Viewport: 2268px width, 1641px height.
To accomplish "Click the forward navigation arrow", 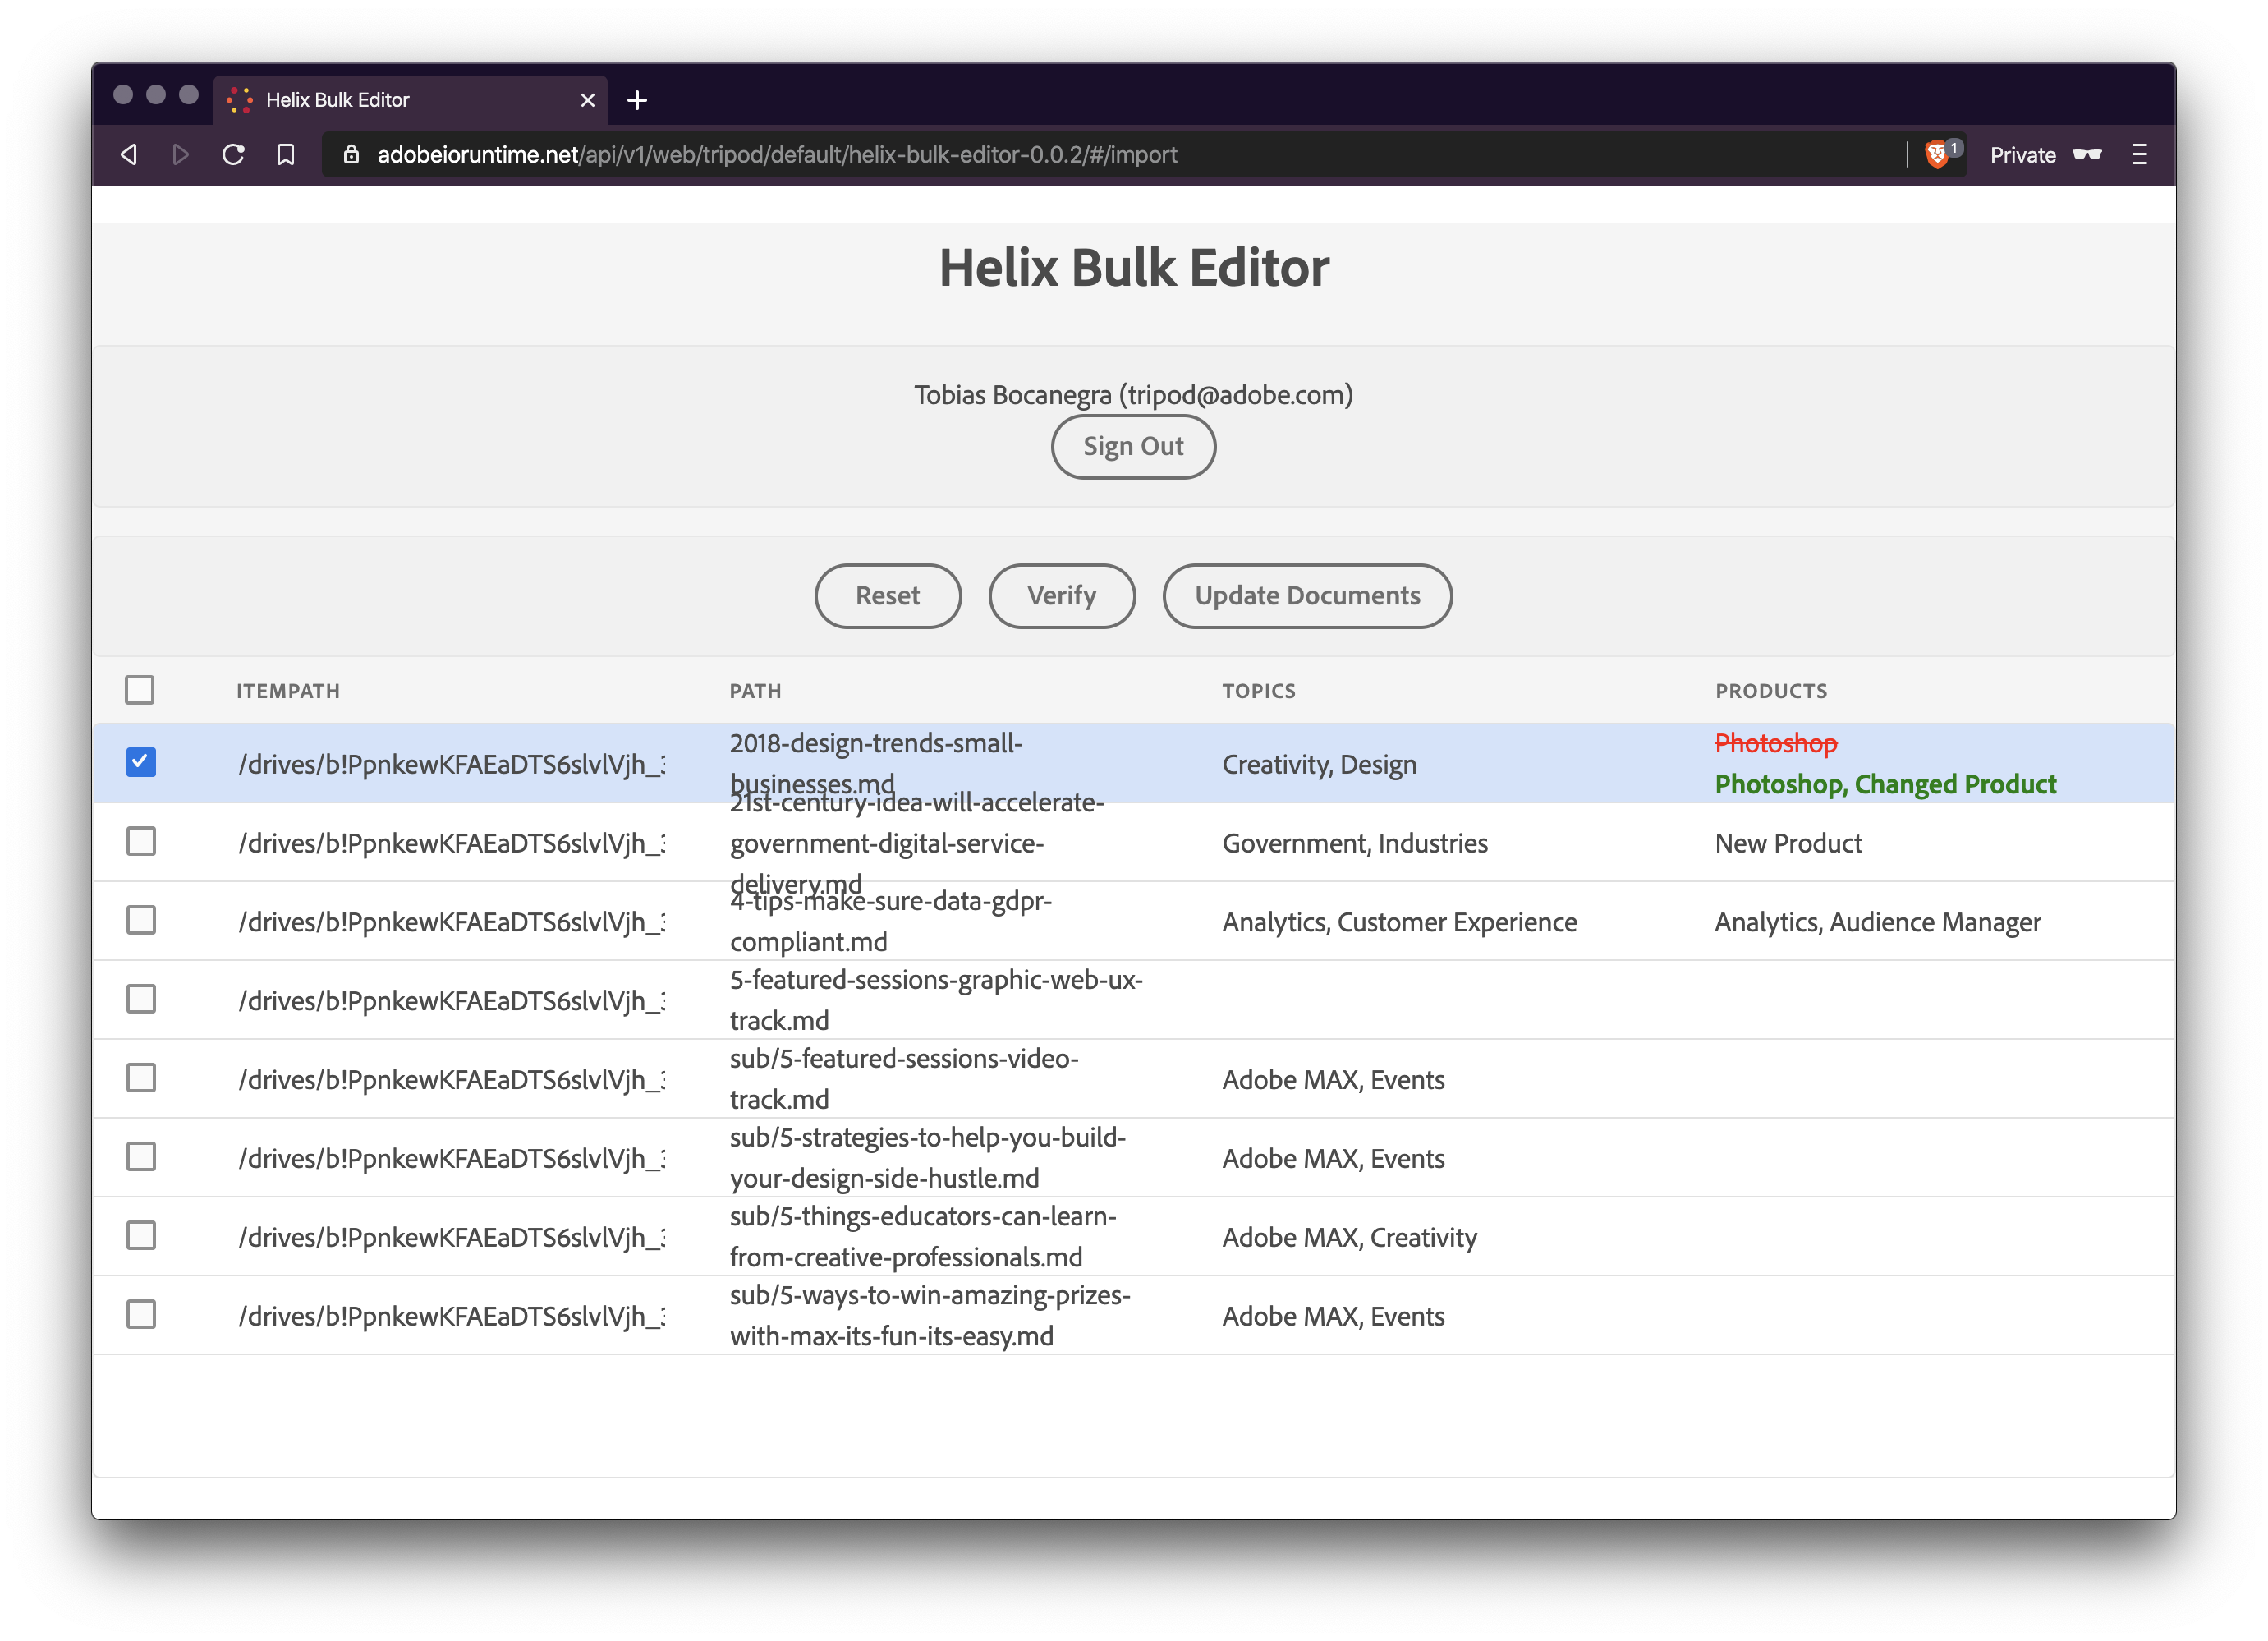I will (x=181, y=154).
